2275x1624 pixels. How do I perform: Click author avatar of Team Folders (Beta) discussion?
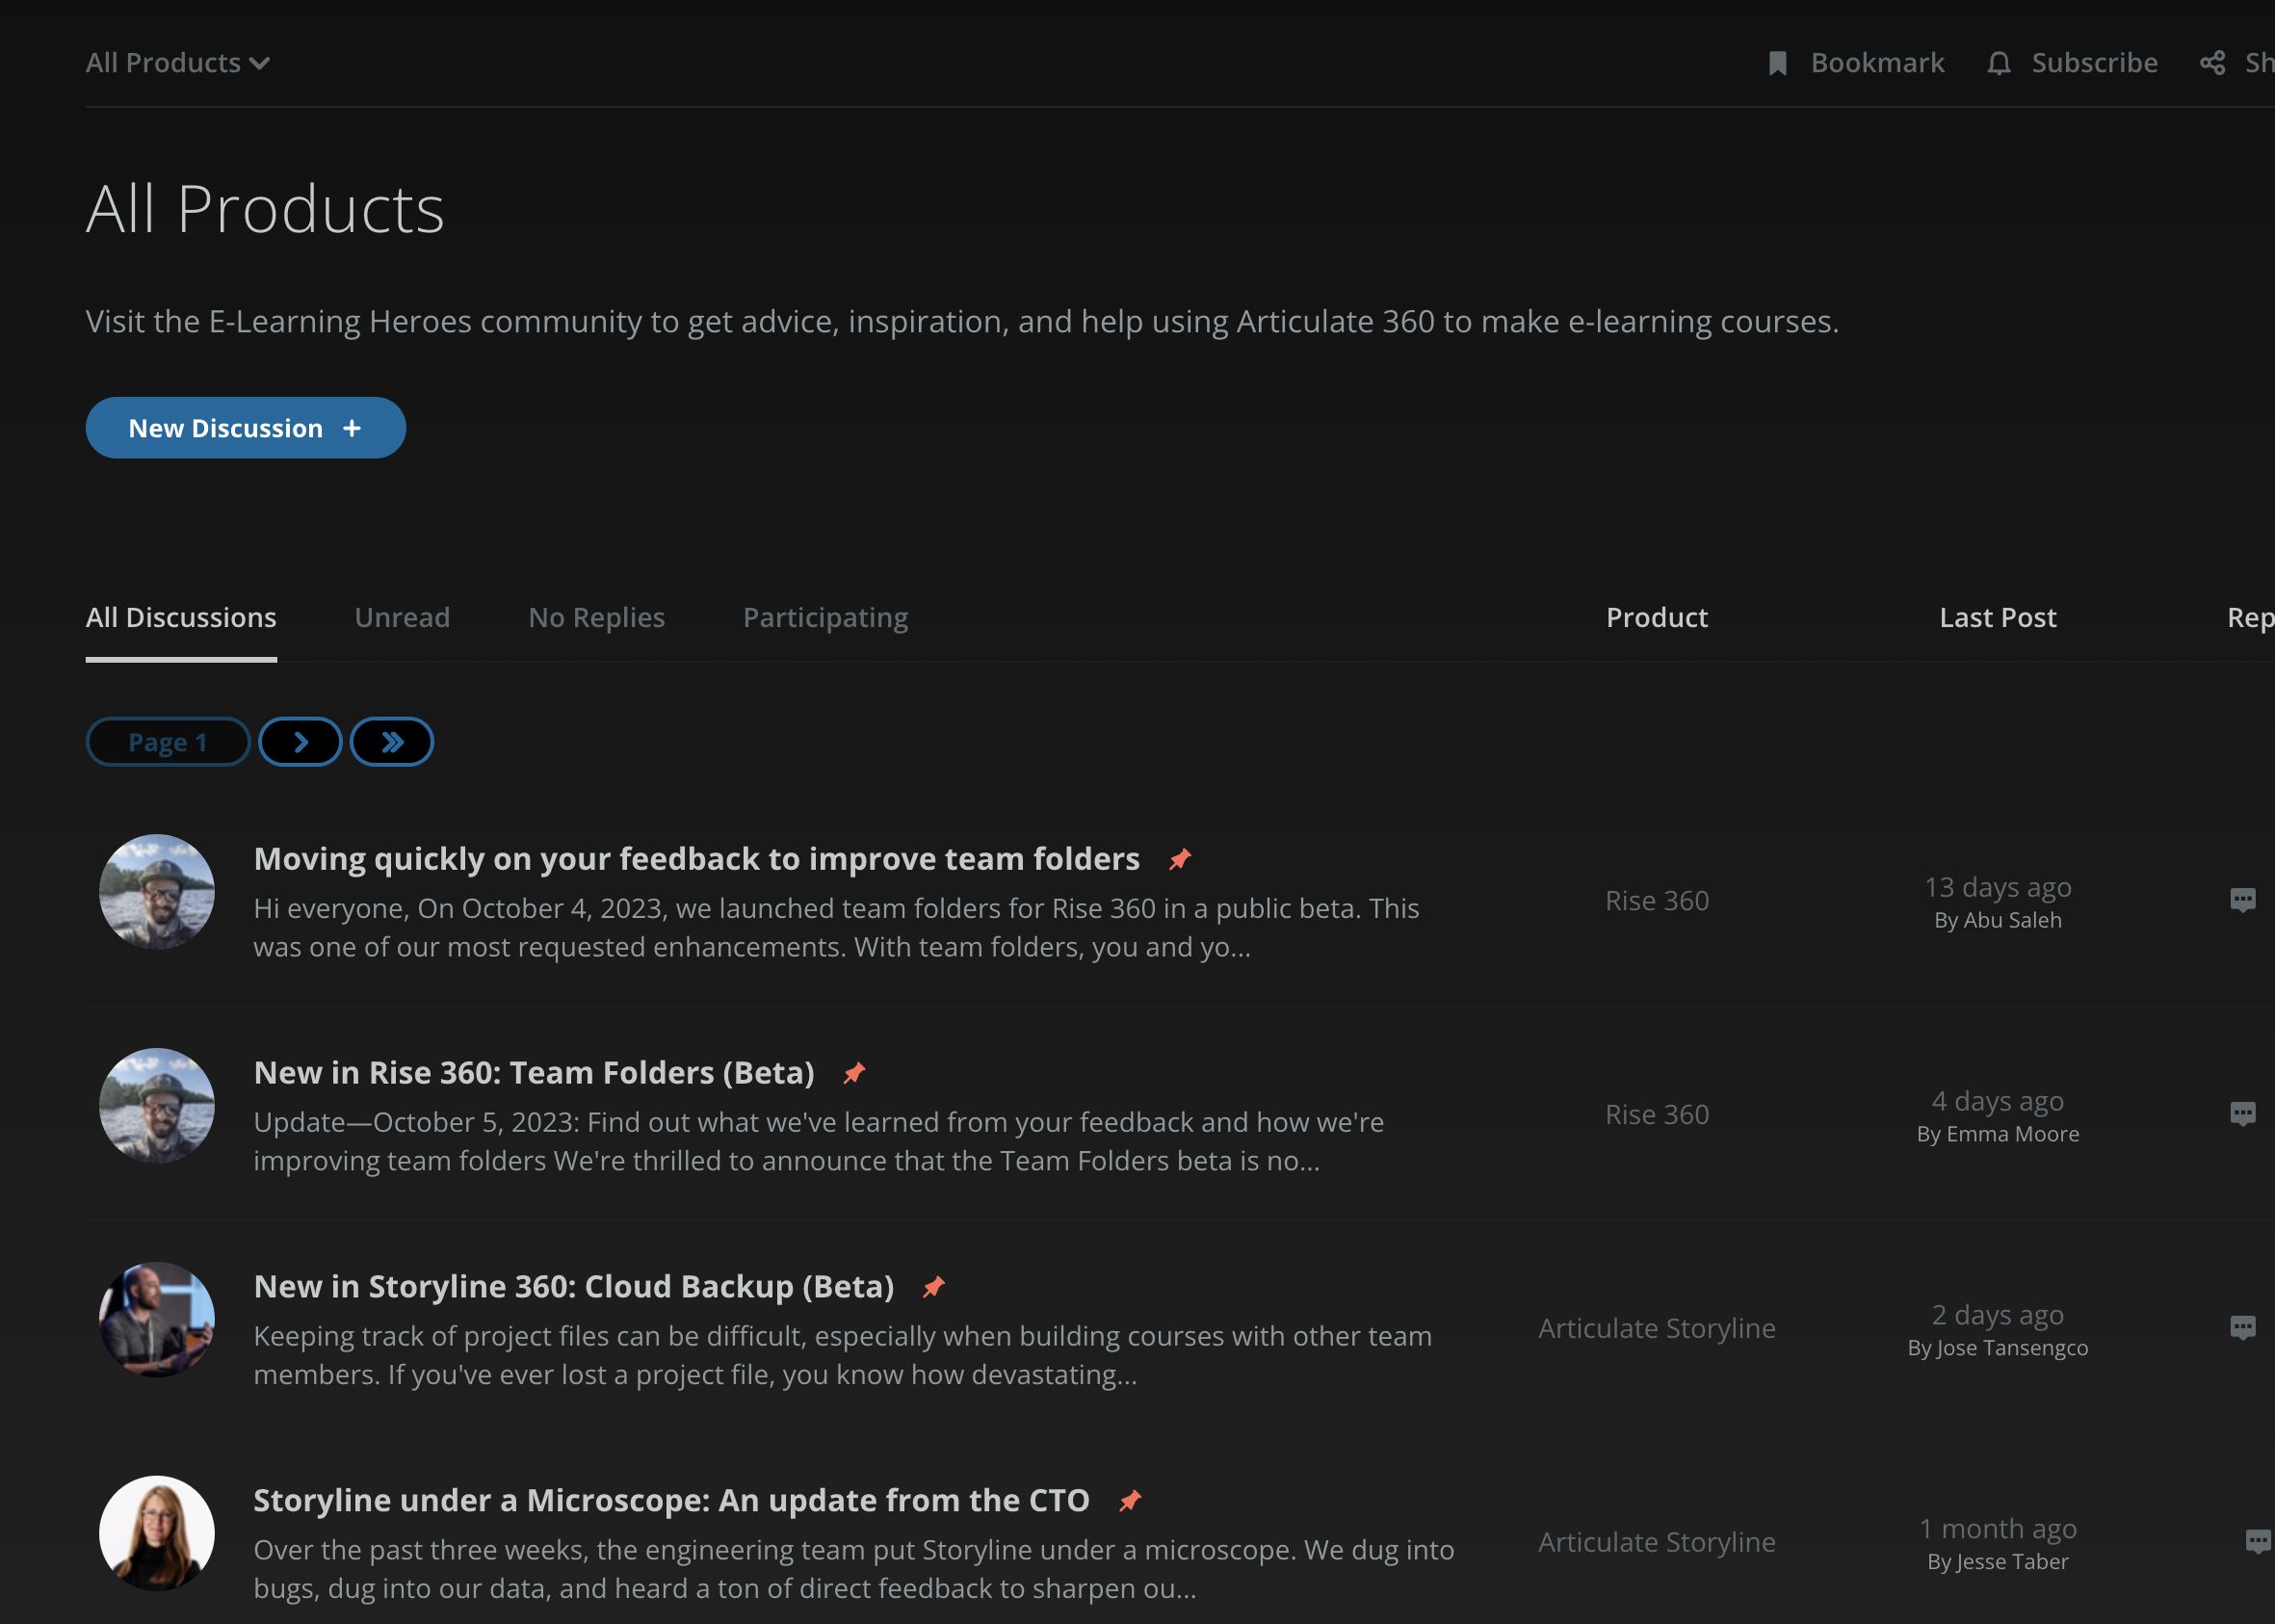pyautogui.click(x=157, y=1106)
